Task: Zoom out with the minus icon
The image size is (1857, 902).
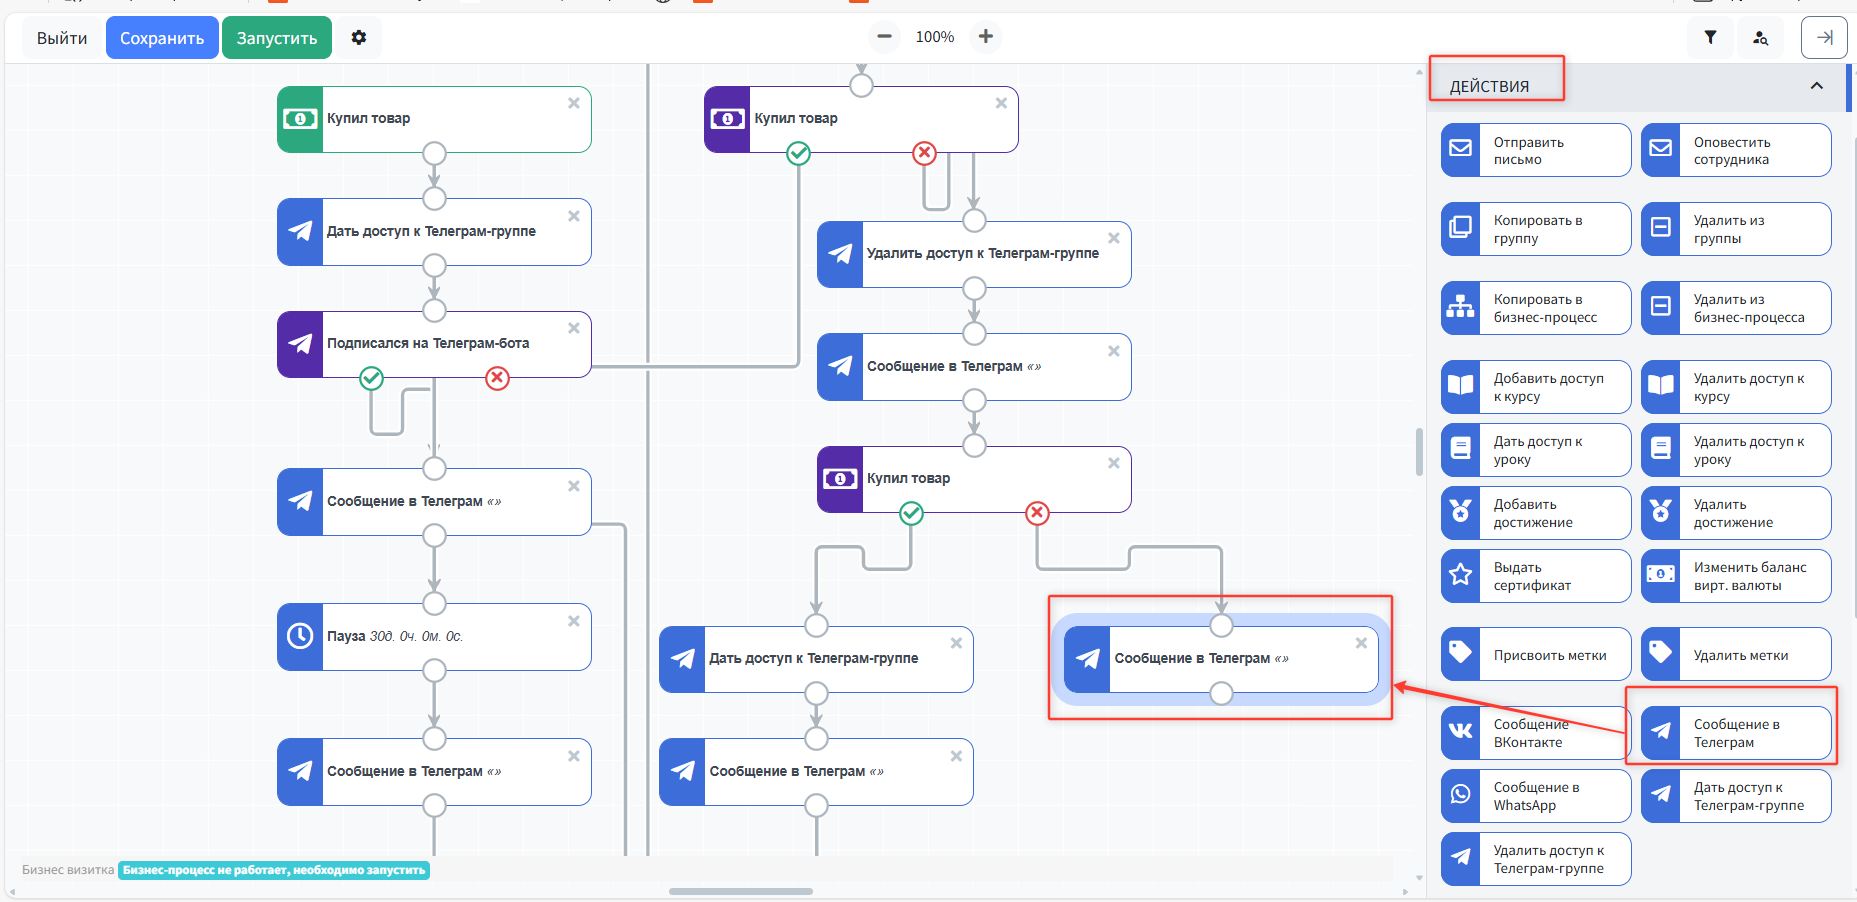Action: click(x=884, y=37)
